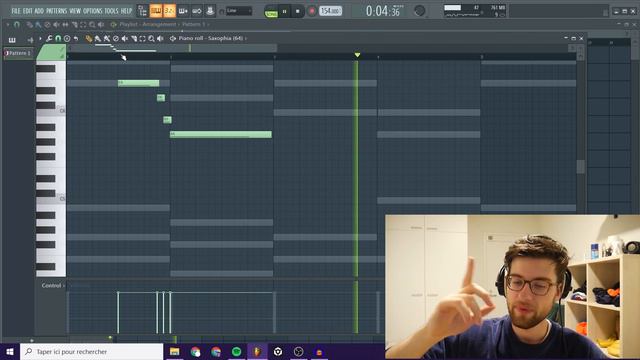The width and height of the screenshot is (640, 360).
Task: Open the Windows Start menu
Action: (x=10, y=351)
